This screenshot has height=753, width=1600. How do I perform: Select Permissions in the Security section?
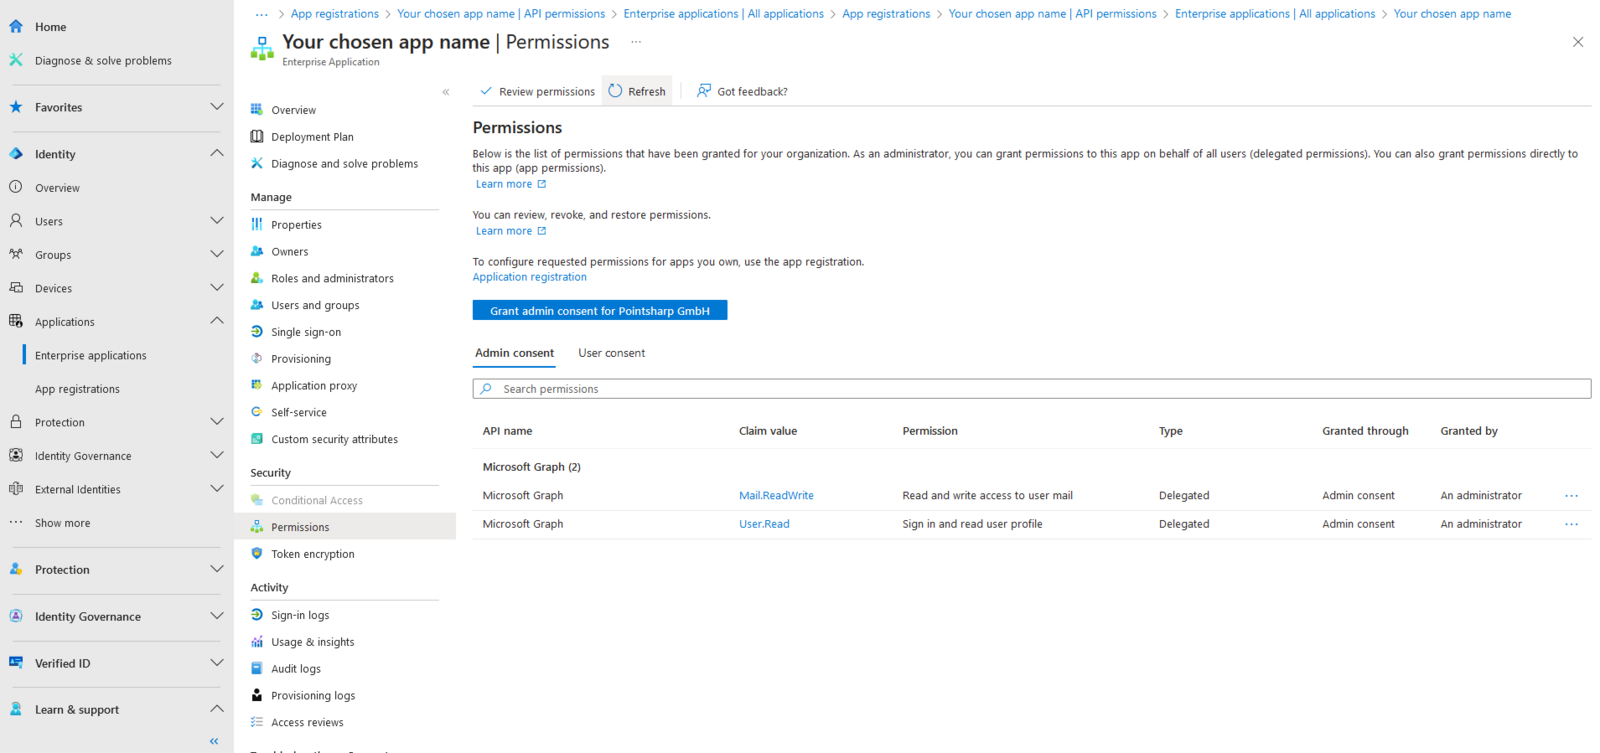(x=345, y=527)
